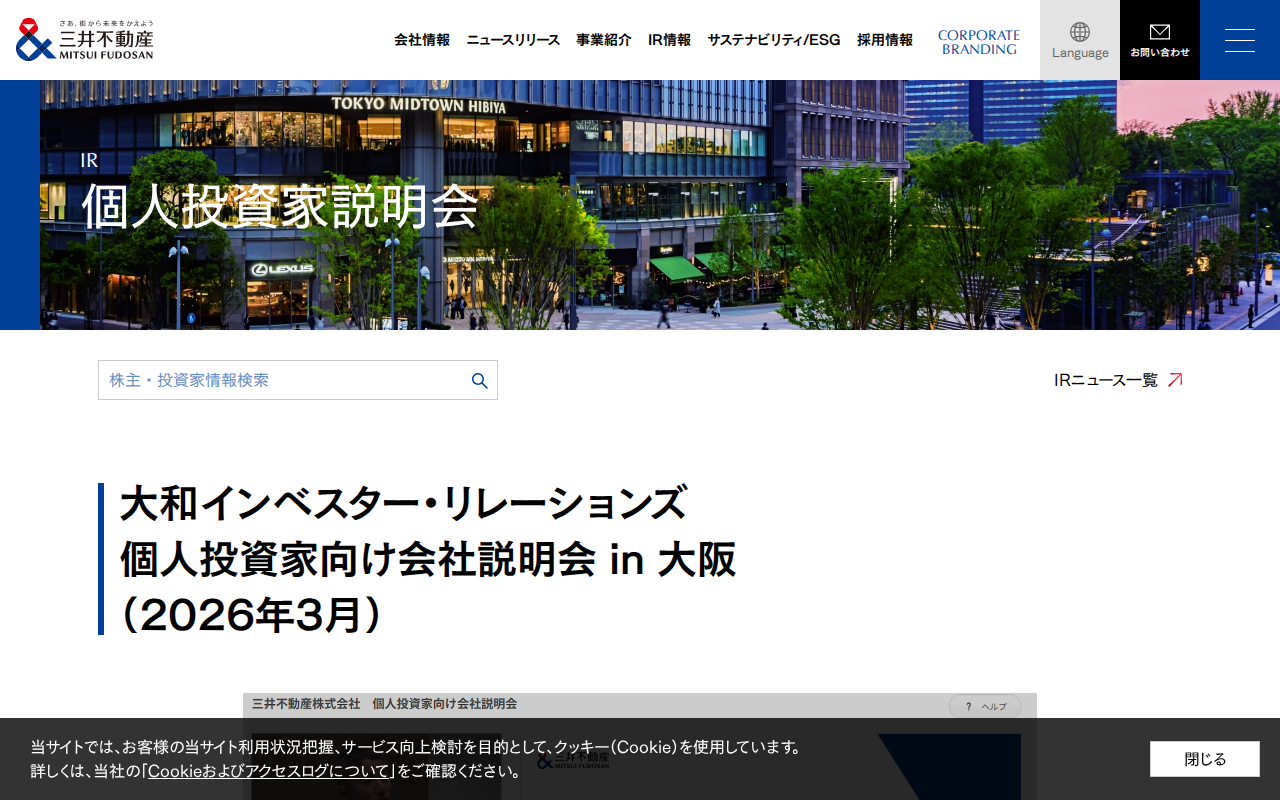Image resolution: width=1280 pixels, height=800 pixels.
Task: Open Cookieおよびアクセスログについて link
Action: pyautogui.click(x=268, y=771)
